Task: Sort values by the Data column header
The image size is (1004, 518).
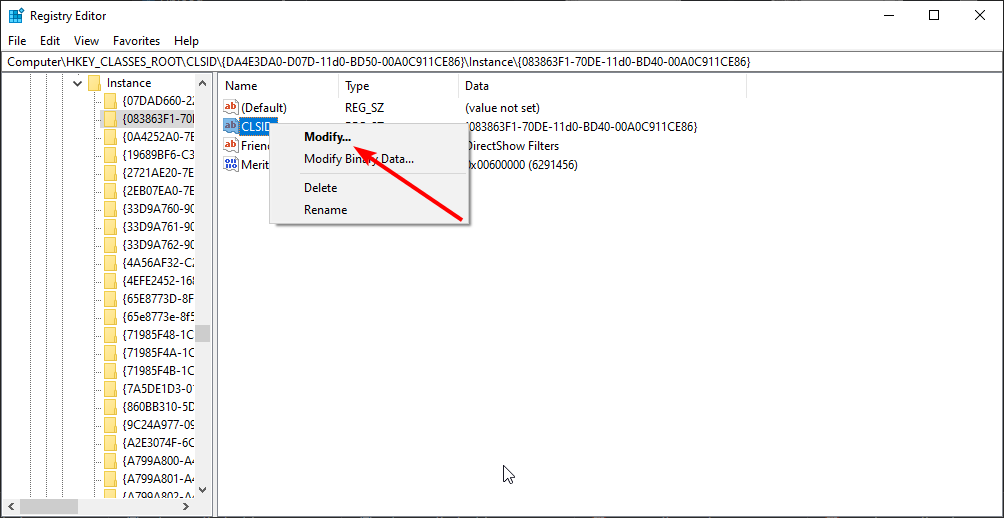Action: 603,86
